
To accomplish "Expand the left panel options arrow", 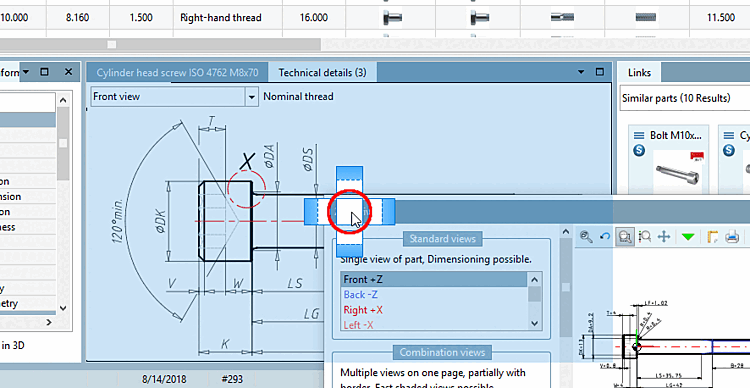I will tap(26, 72).
